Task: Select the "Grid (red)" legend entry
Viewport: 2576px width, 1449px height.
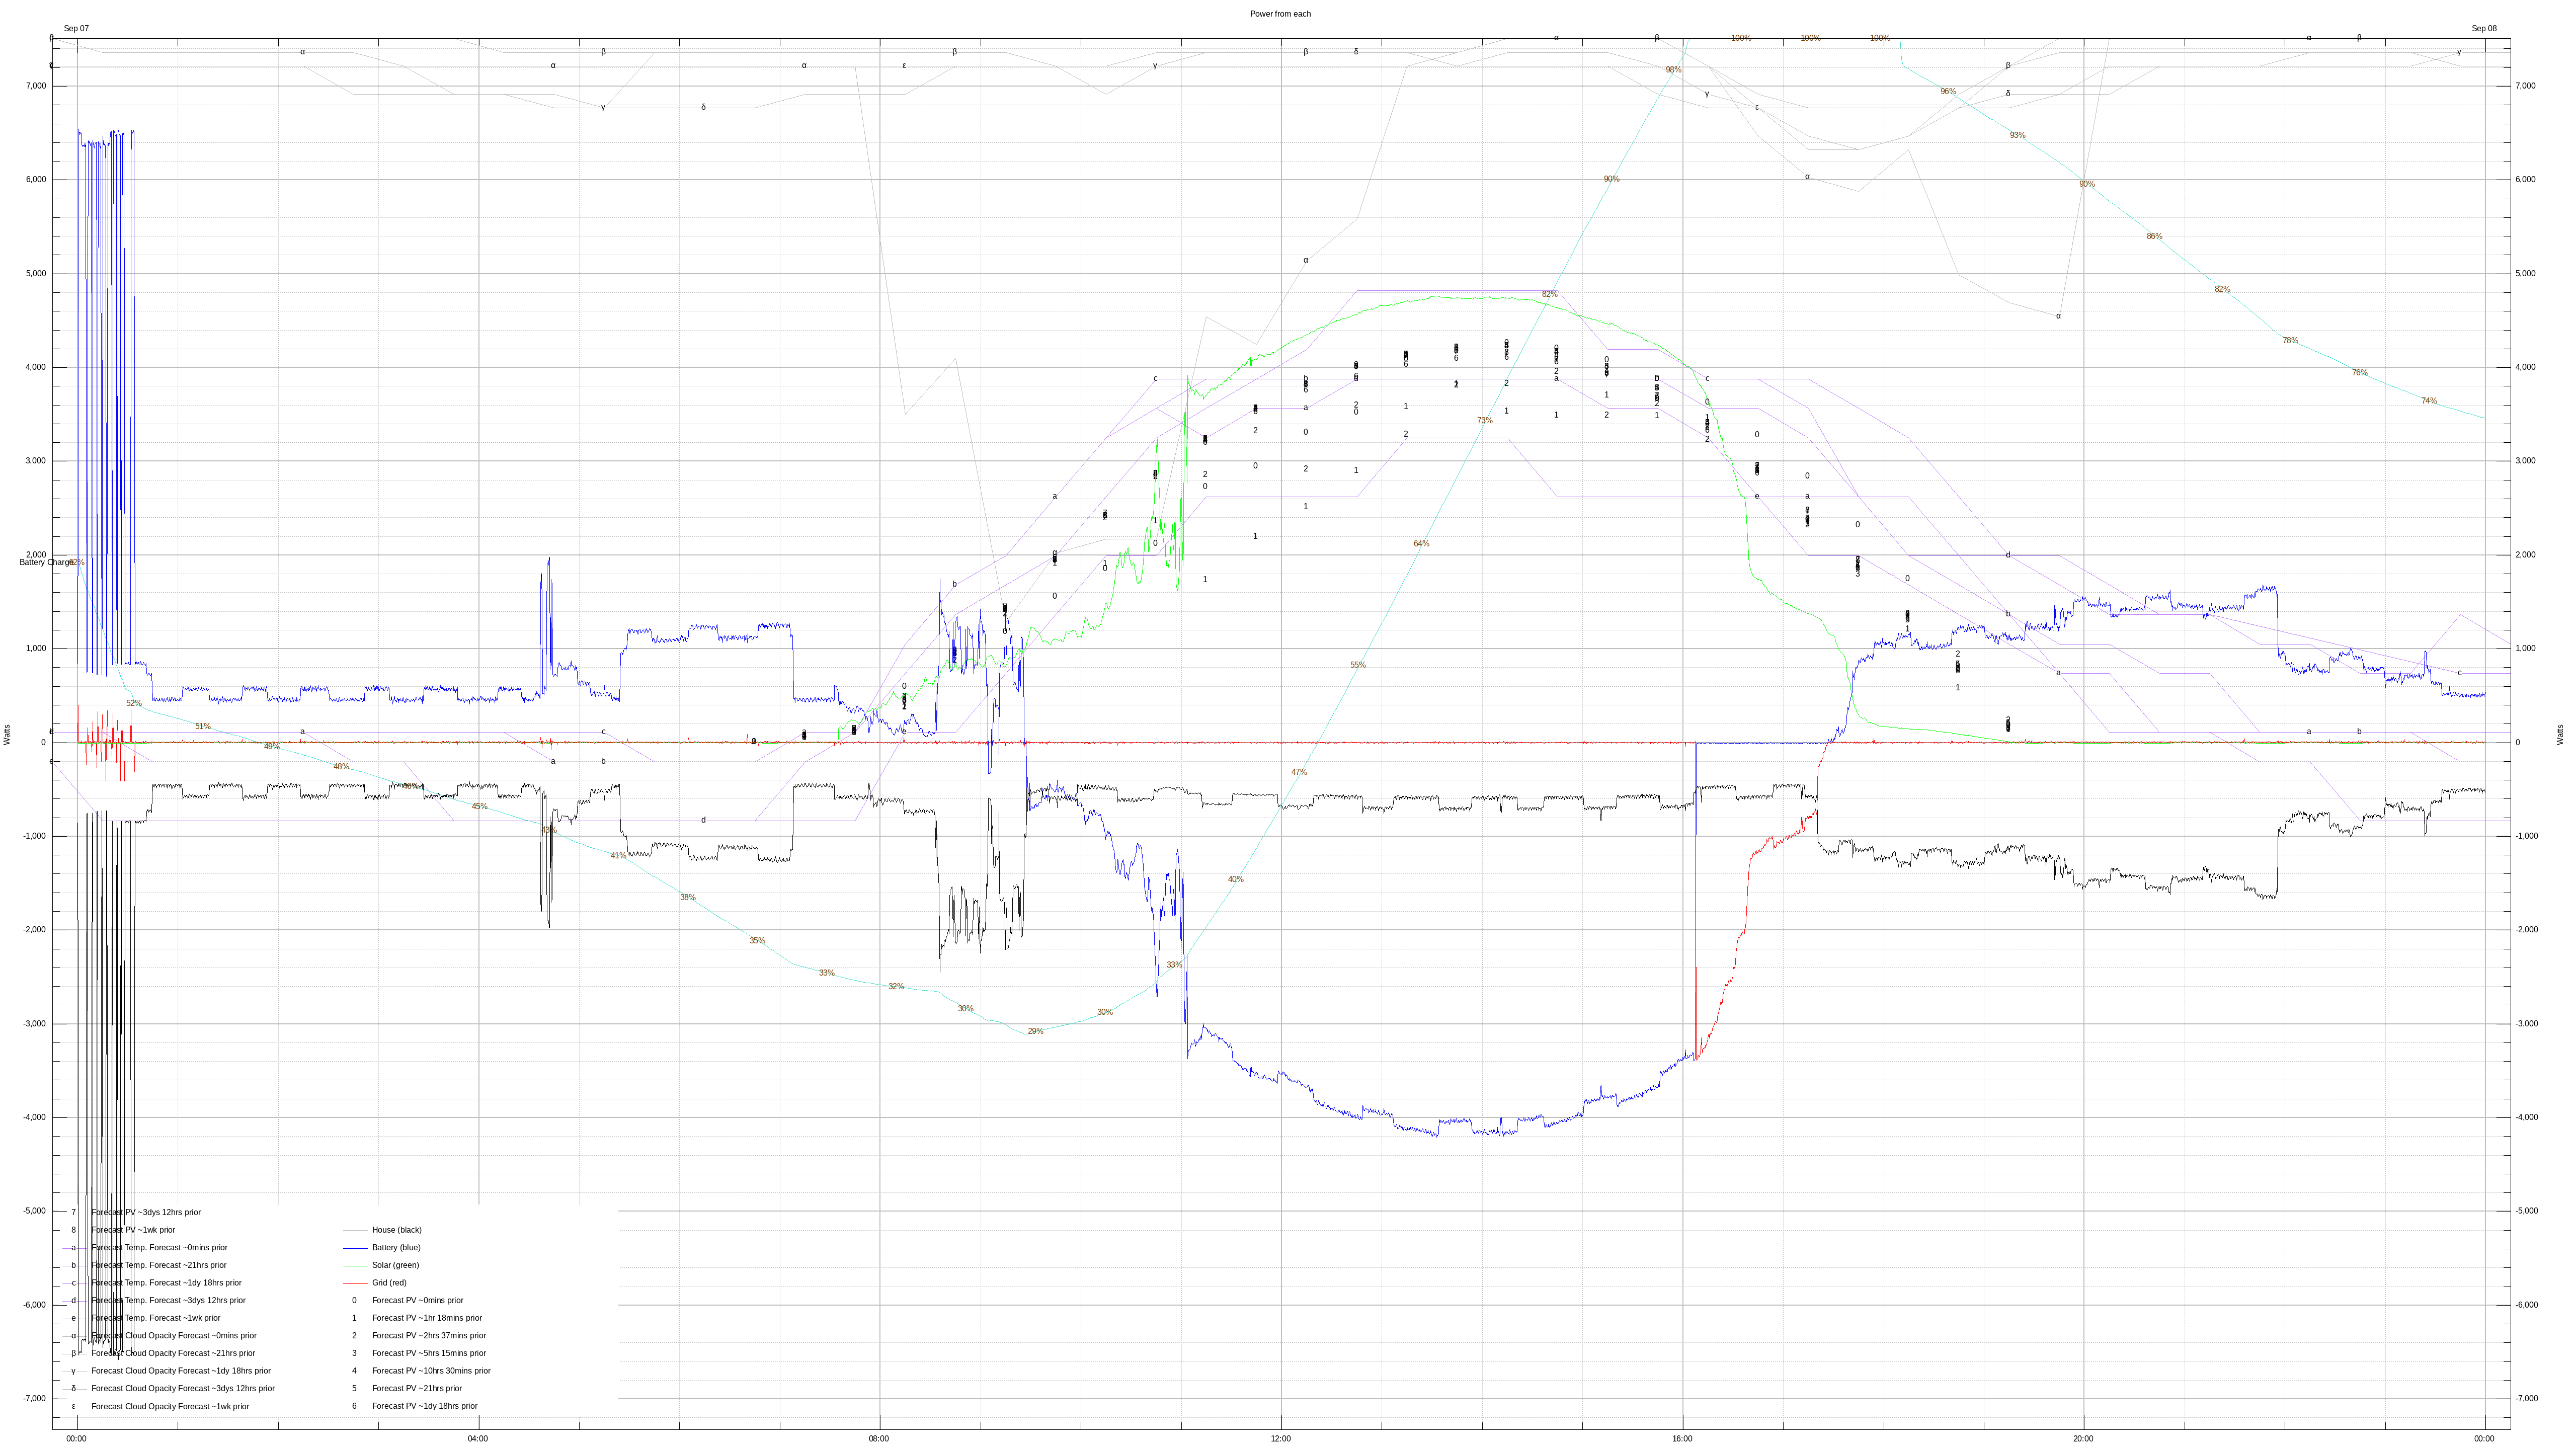Action: [389, 1283]
